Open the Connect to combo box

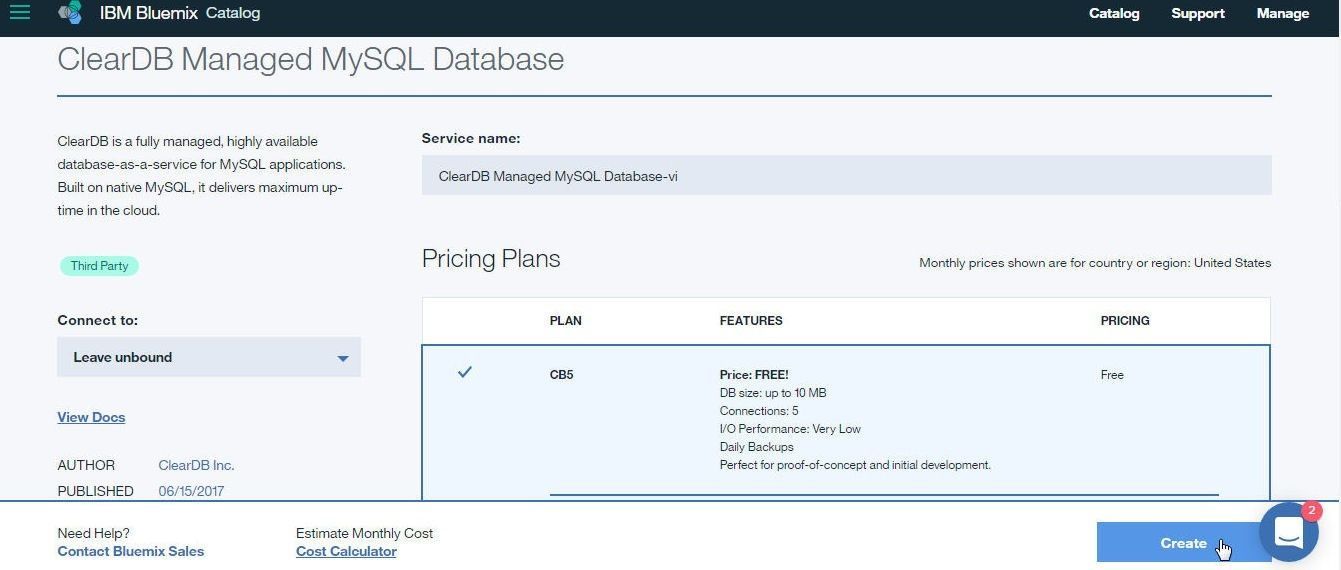[209, 357]
